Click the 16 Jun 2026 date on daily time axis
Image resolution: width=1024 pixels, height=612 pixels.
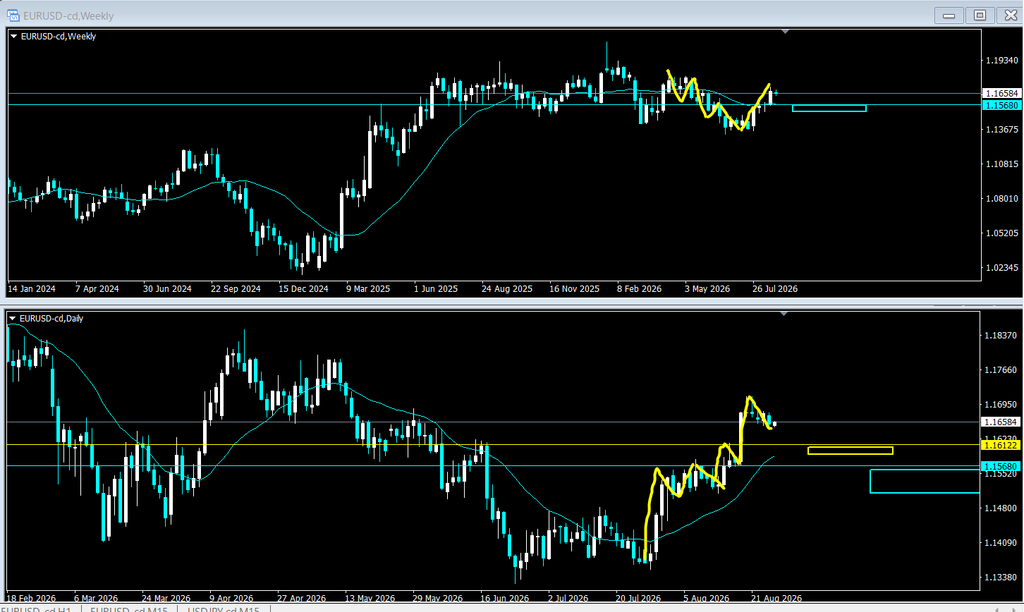(504, 598)
